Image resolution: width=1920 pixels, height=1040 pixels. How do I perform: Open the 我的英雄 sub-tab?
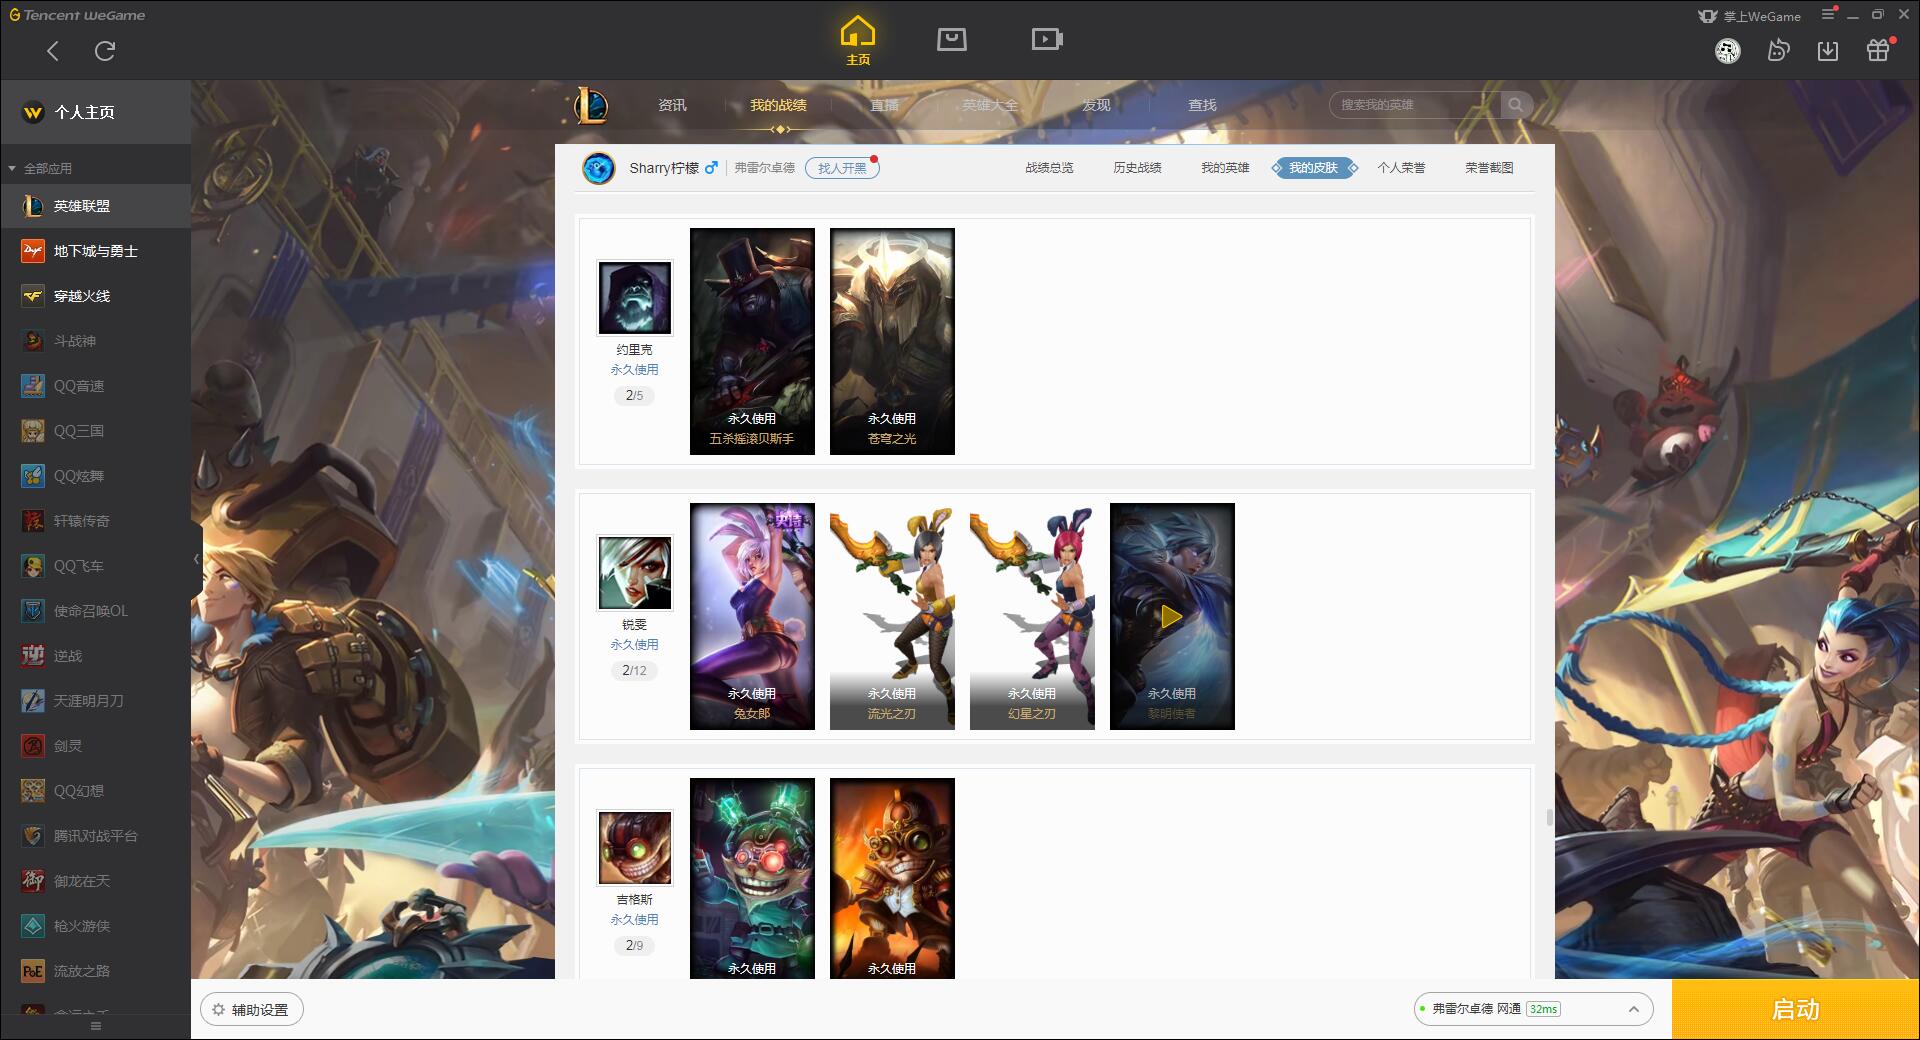tap(1225, 168)
